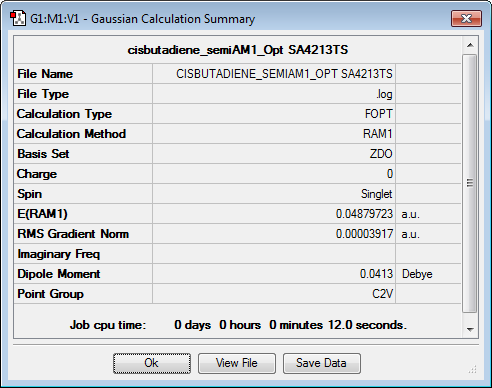Click the Job cpu time line
The image size is (492, 388).
tap(238, 325)
